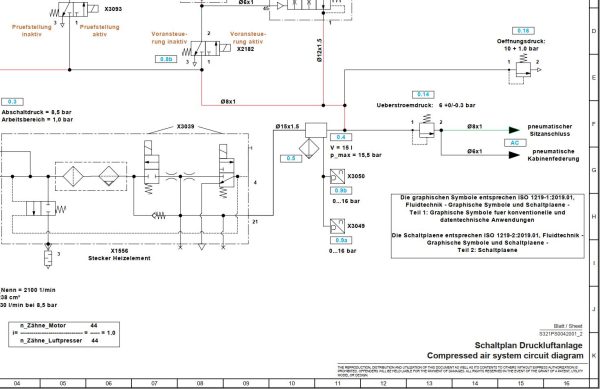Click the arrowhead pointing to pneumatischer Sitzanschluss
600x389 pixels.
[514, 130]
